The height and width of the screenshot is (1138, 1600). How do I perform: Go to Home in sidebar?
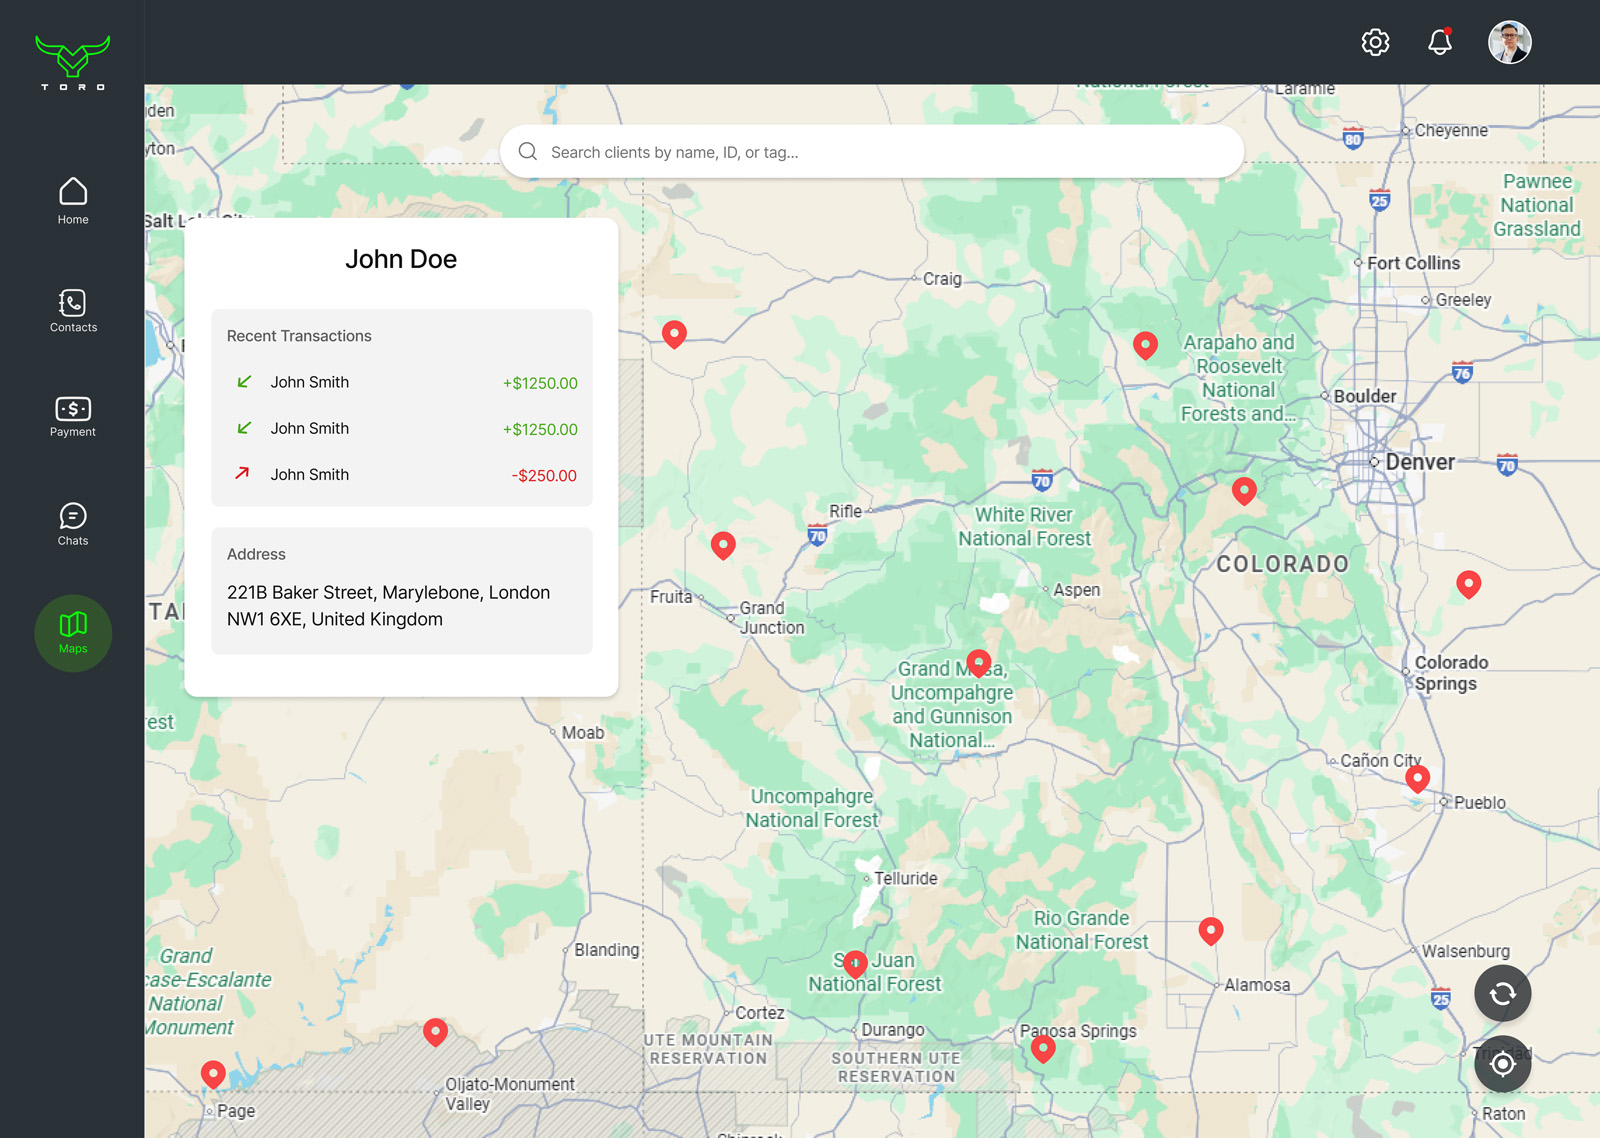pos(73,201)
